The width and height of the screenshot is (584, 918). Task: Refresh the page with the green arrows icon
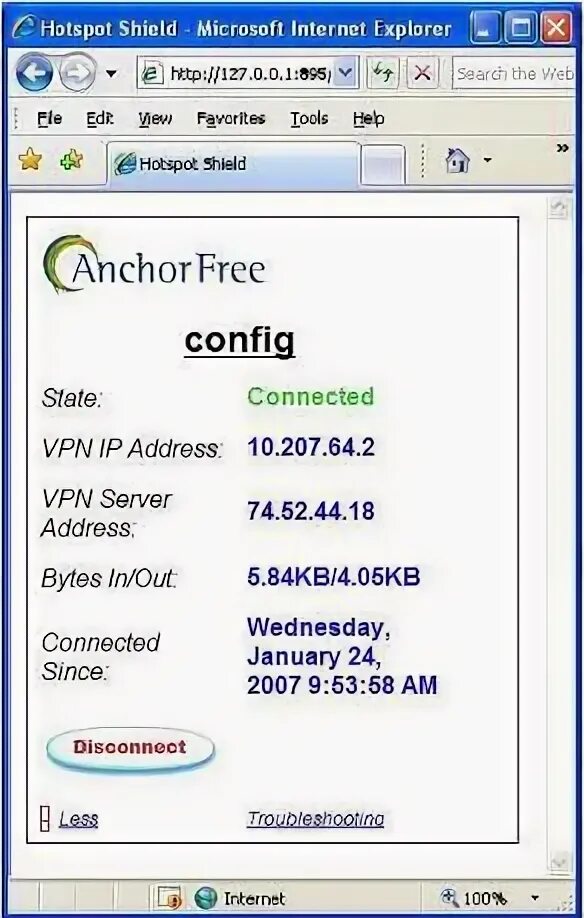383,73
